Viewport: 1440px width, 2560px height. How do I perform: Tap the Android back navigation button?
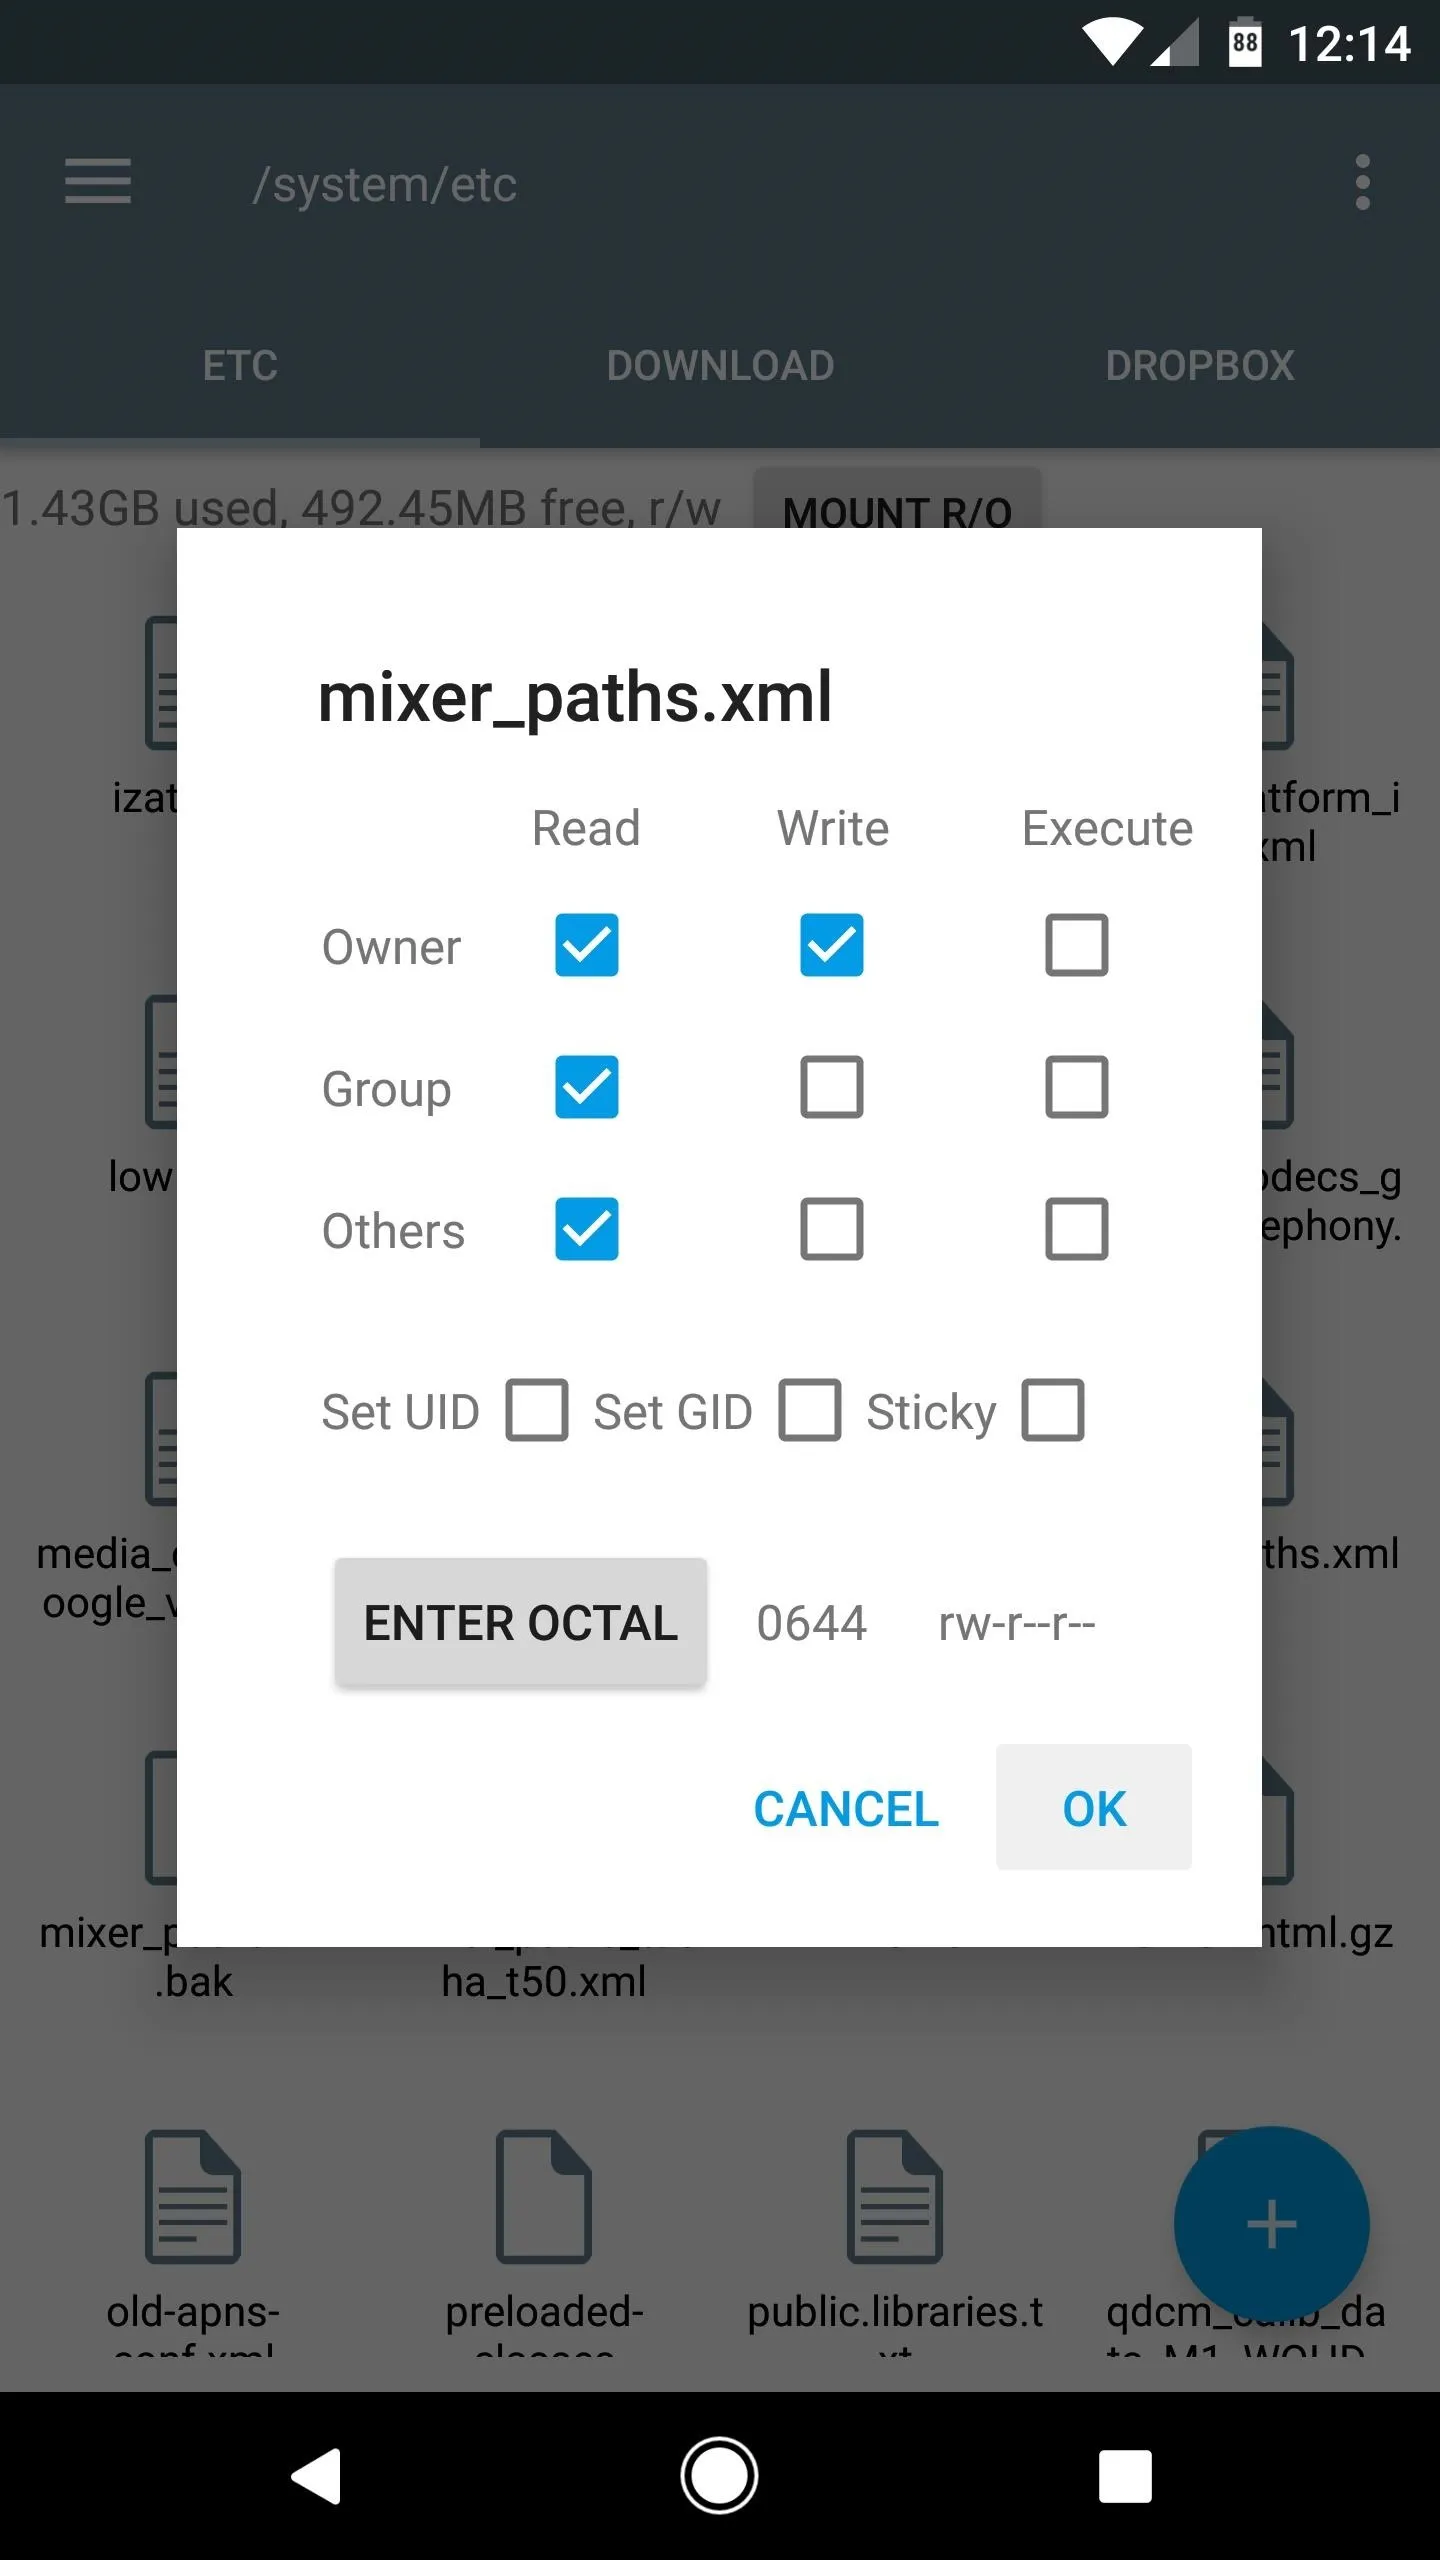[x=317, y=2476]
